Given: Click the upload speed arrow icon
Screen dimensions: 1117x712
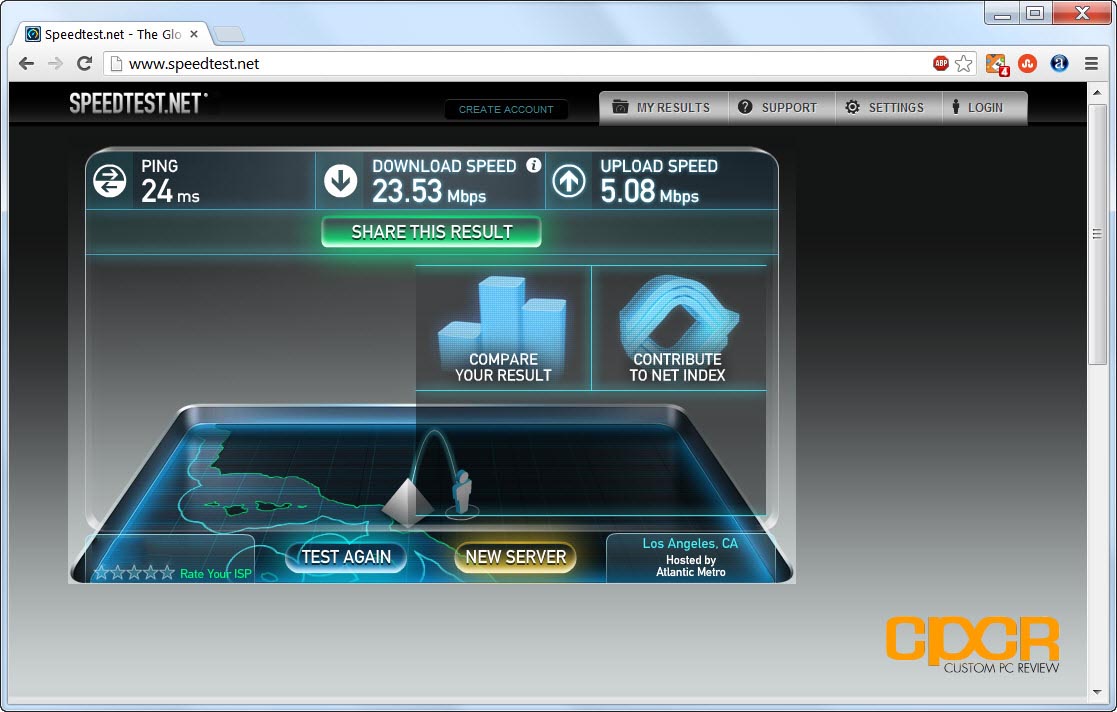Looking at the screenshot, I should (x=568, y=180).
